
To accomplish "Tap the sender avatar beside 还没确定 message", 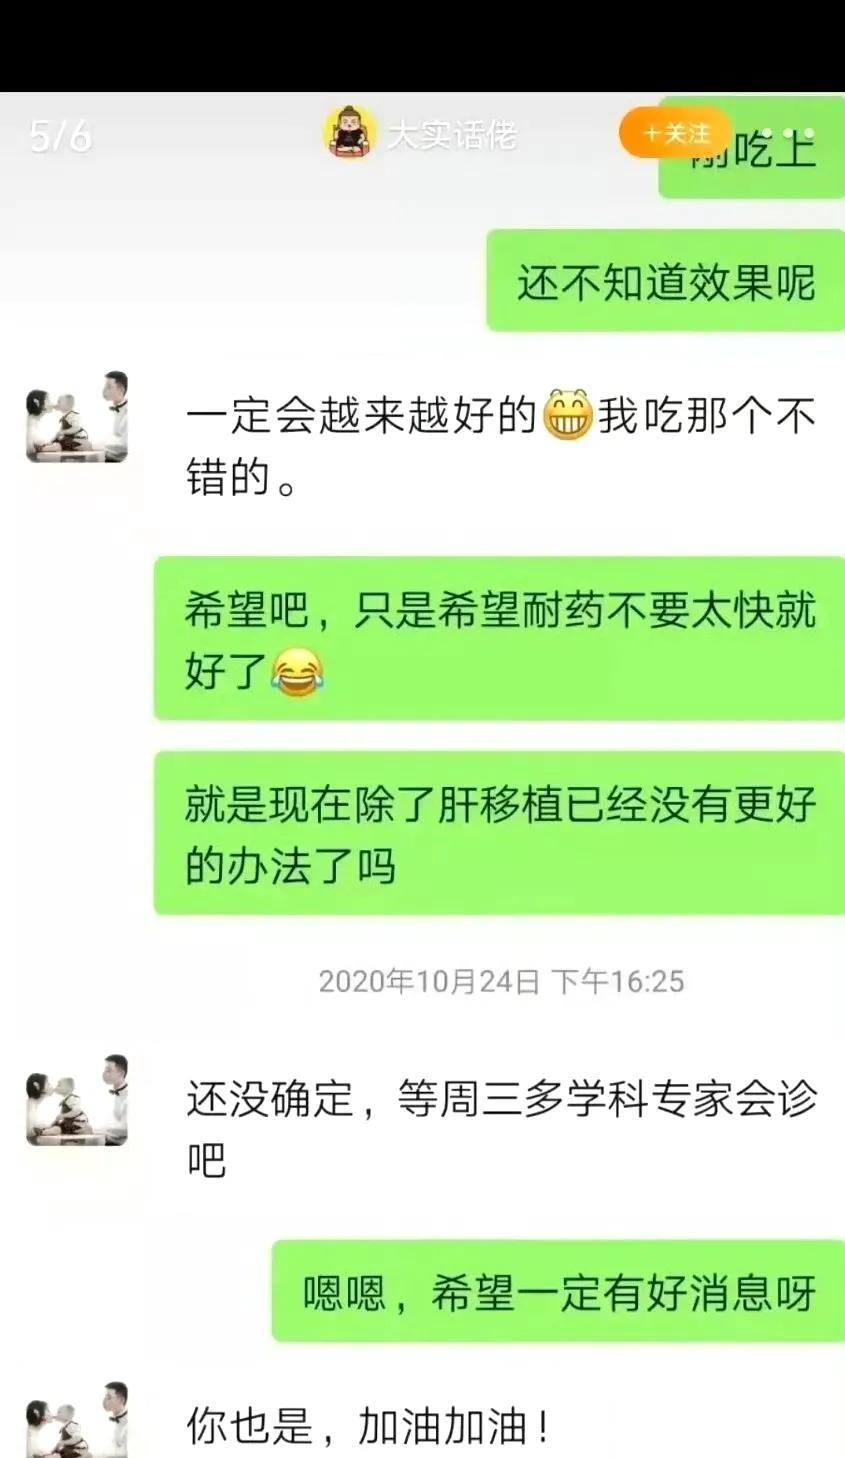I will (x=77, y=1100).
